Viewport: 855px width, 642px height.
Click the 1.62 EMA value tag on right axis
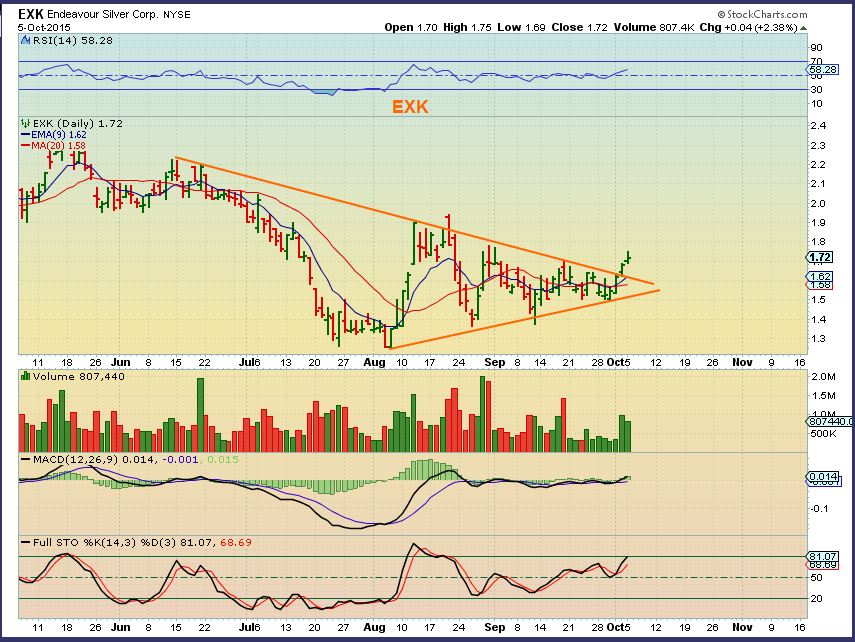coord(820,276)
